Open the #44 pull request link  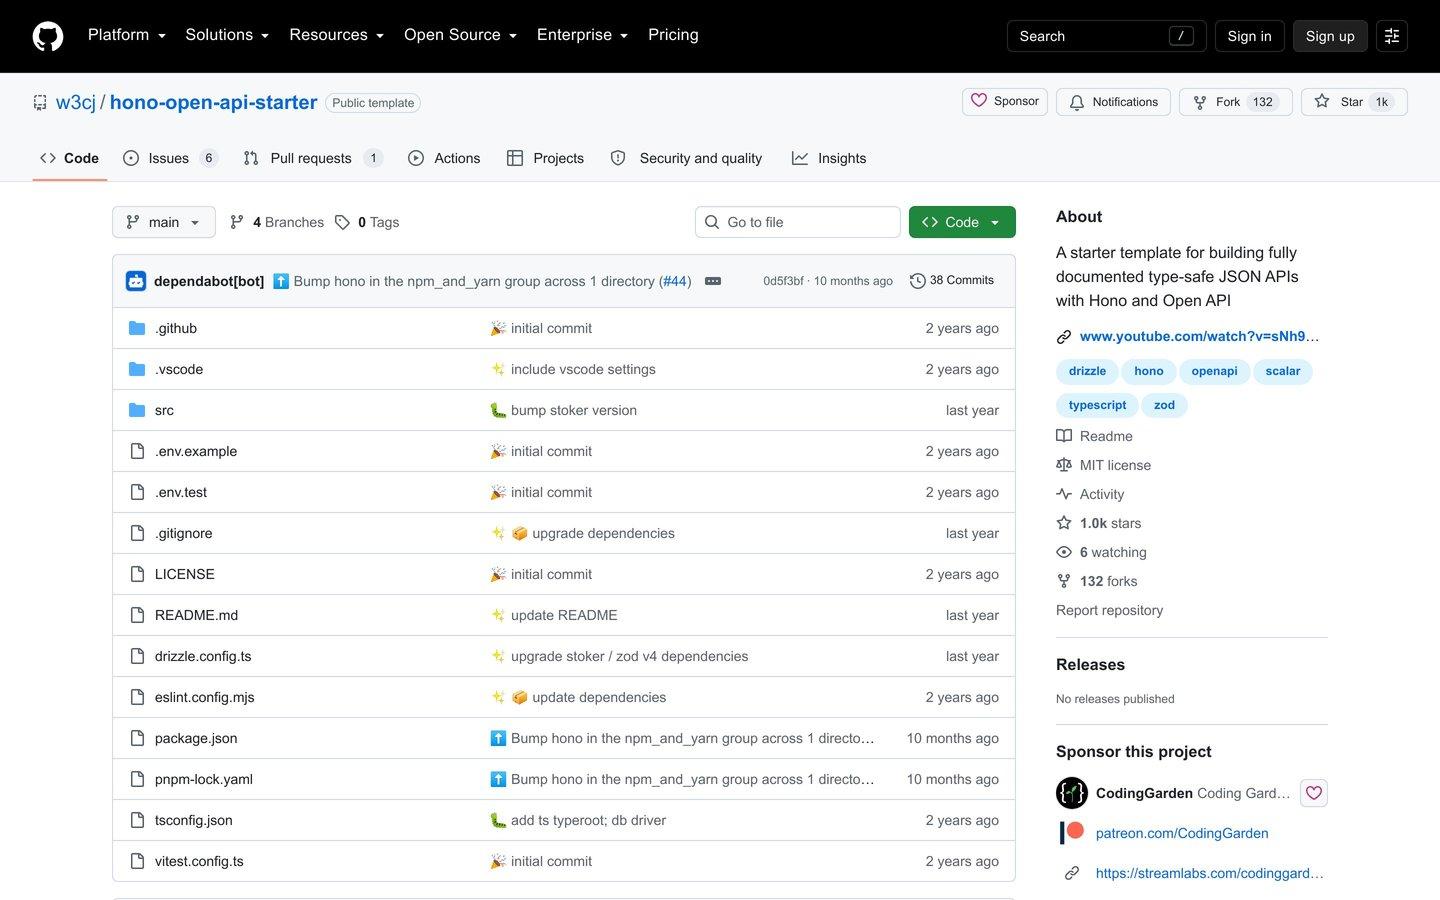tap(676, 281)
